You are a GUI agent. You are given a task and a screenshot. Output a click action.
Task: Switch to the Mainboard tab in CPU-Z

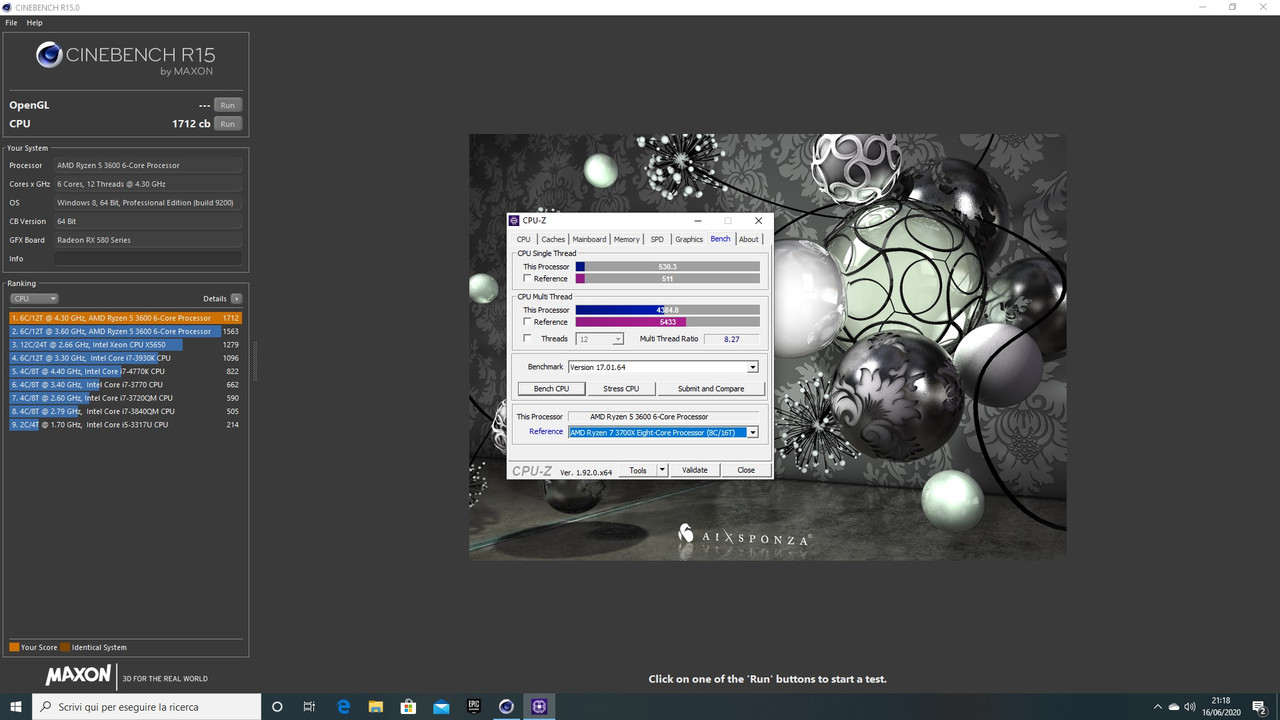click(589, 239)
